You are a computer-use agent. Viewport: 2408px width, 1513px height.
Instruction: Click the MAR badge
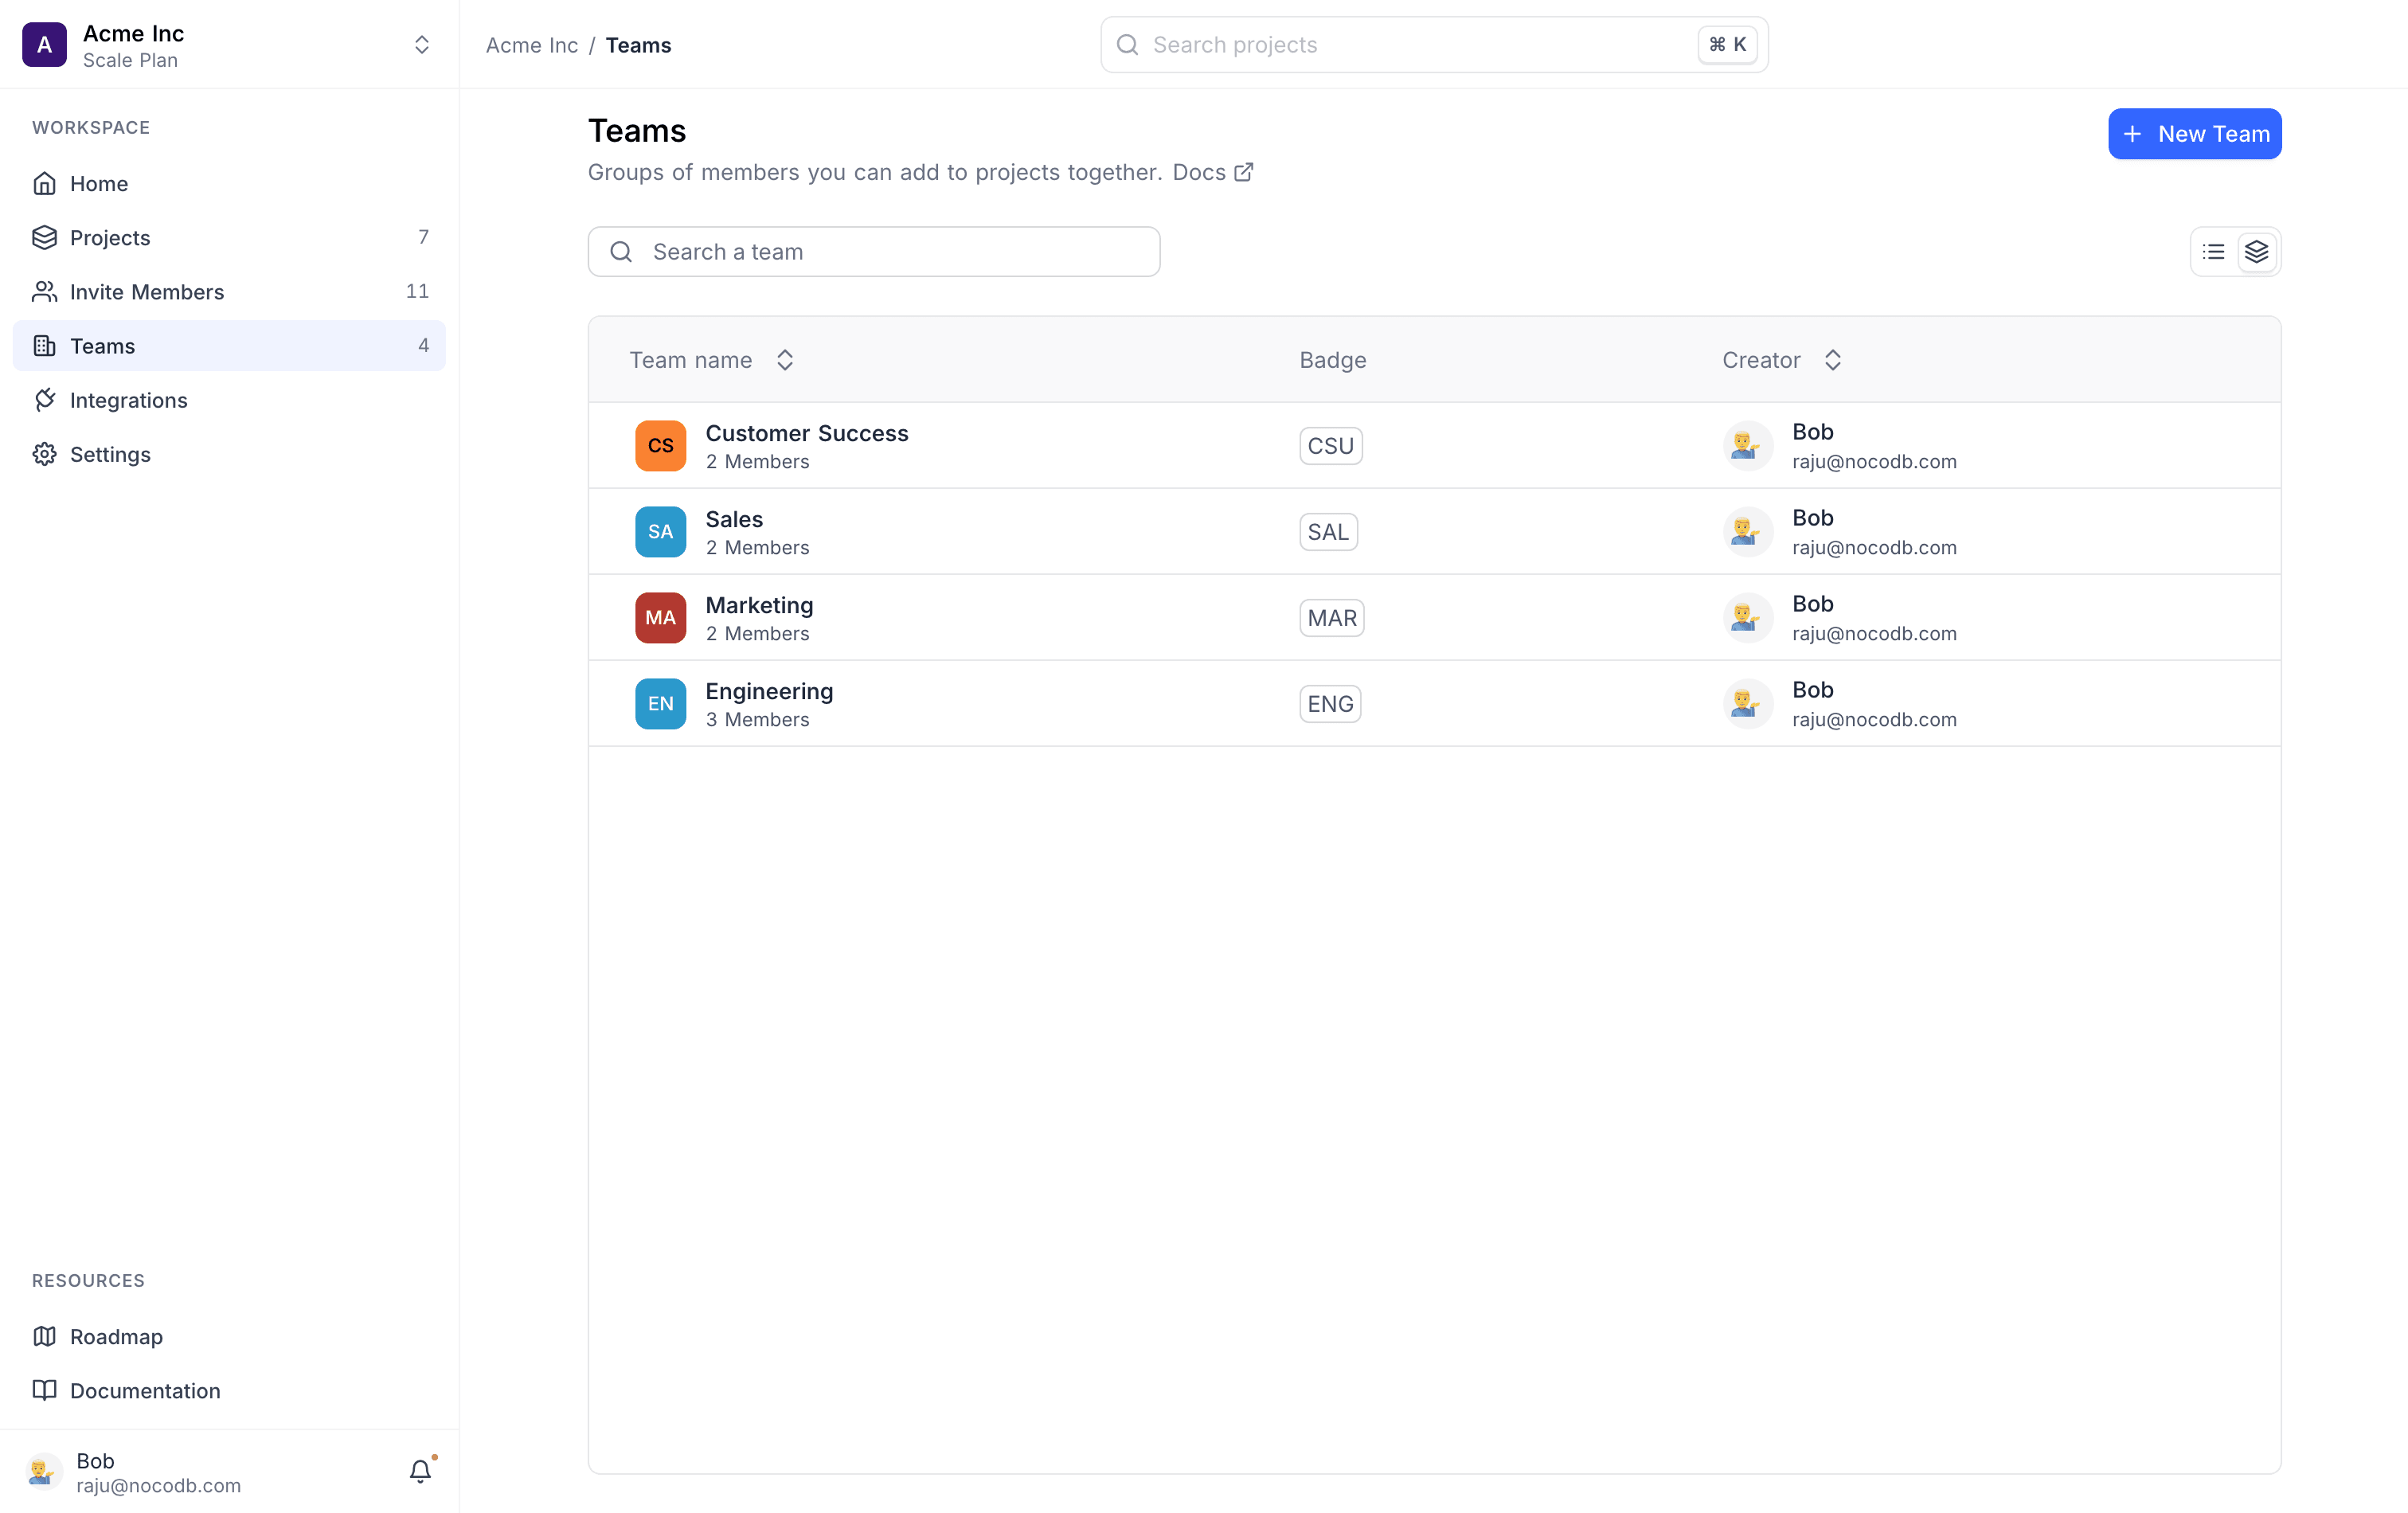pos(1332,618)
